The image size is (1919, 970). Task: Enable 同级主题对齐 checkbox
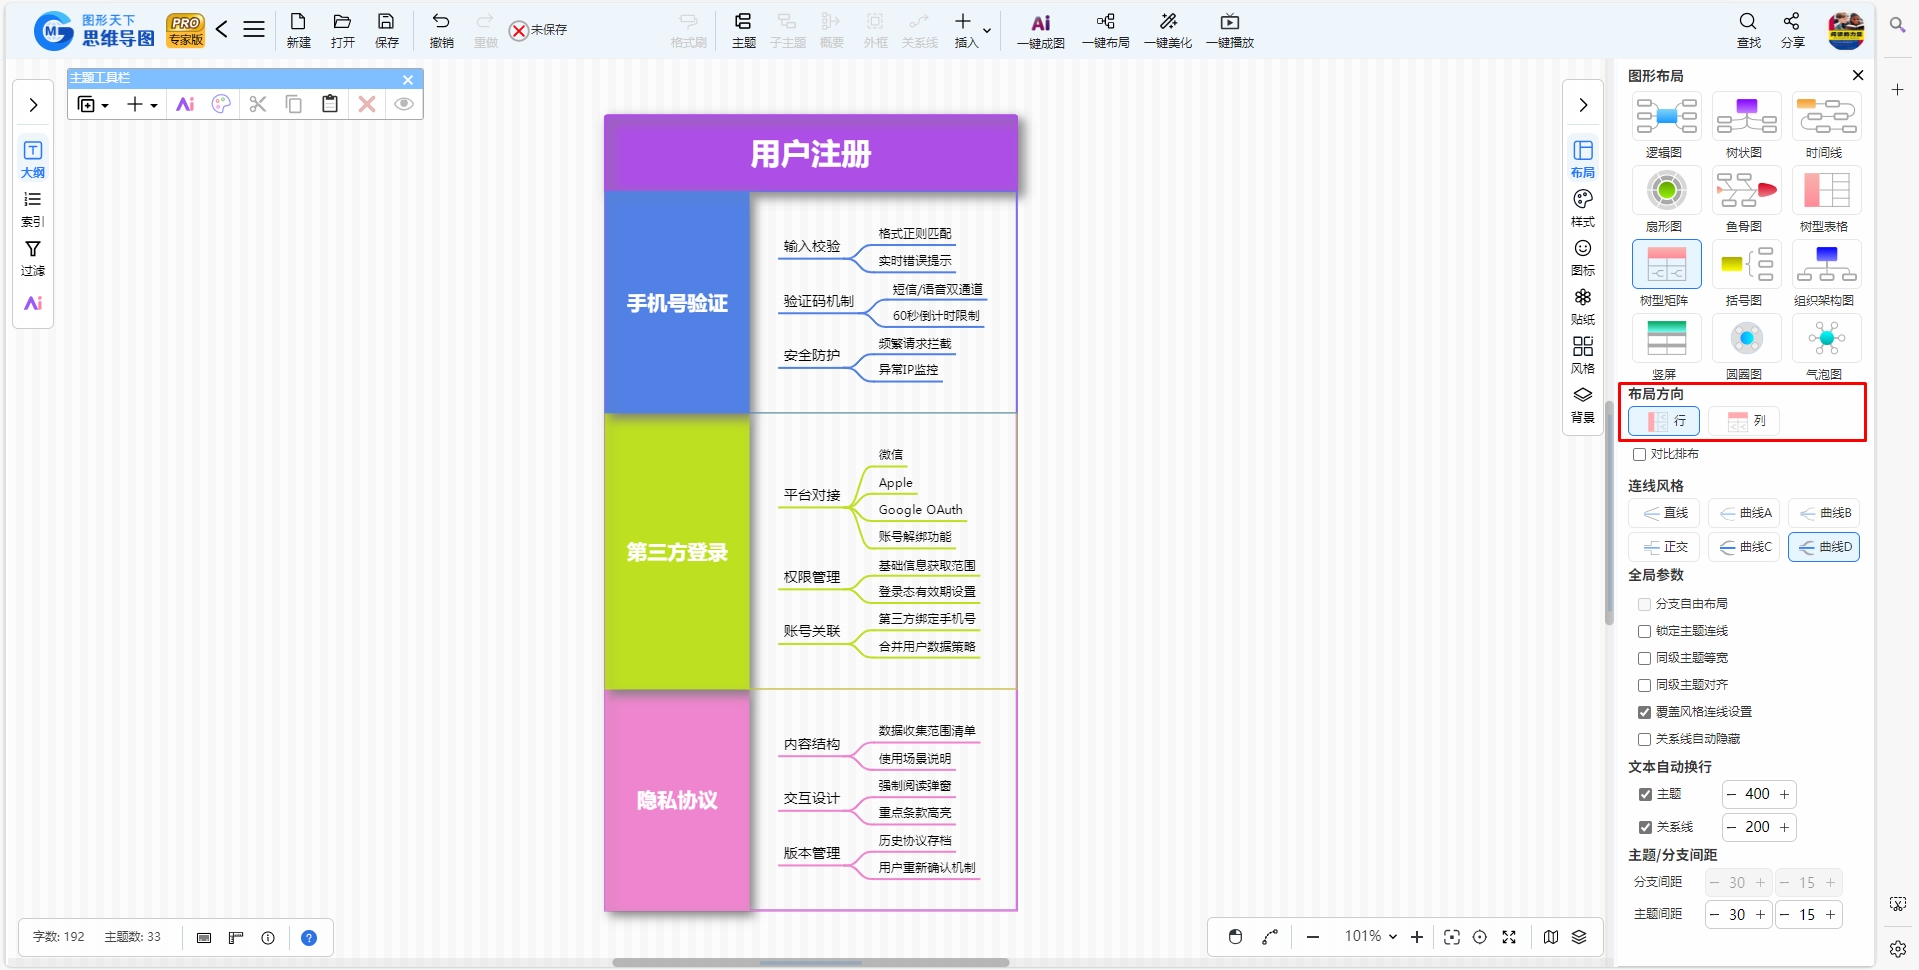coord(1644,685)
